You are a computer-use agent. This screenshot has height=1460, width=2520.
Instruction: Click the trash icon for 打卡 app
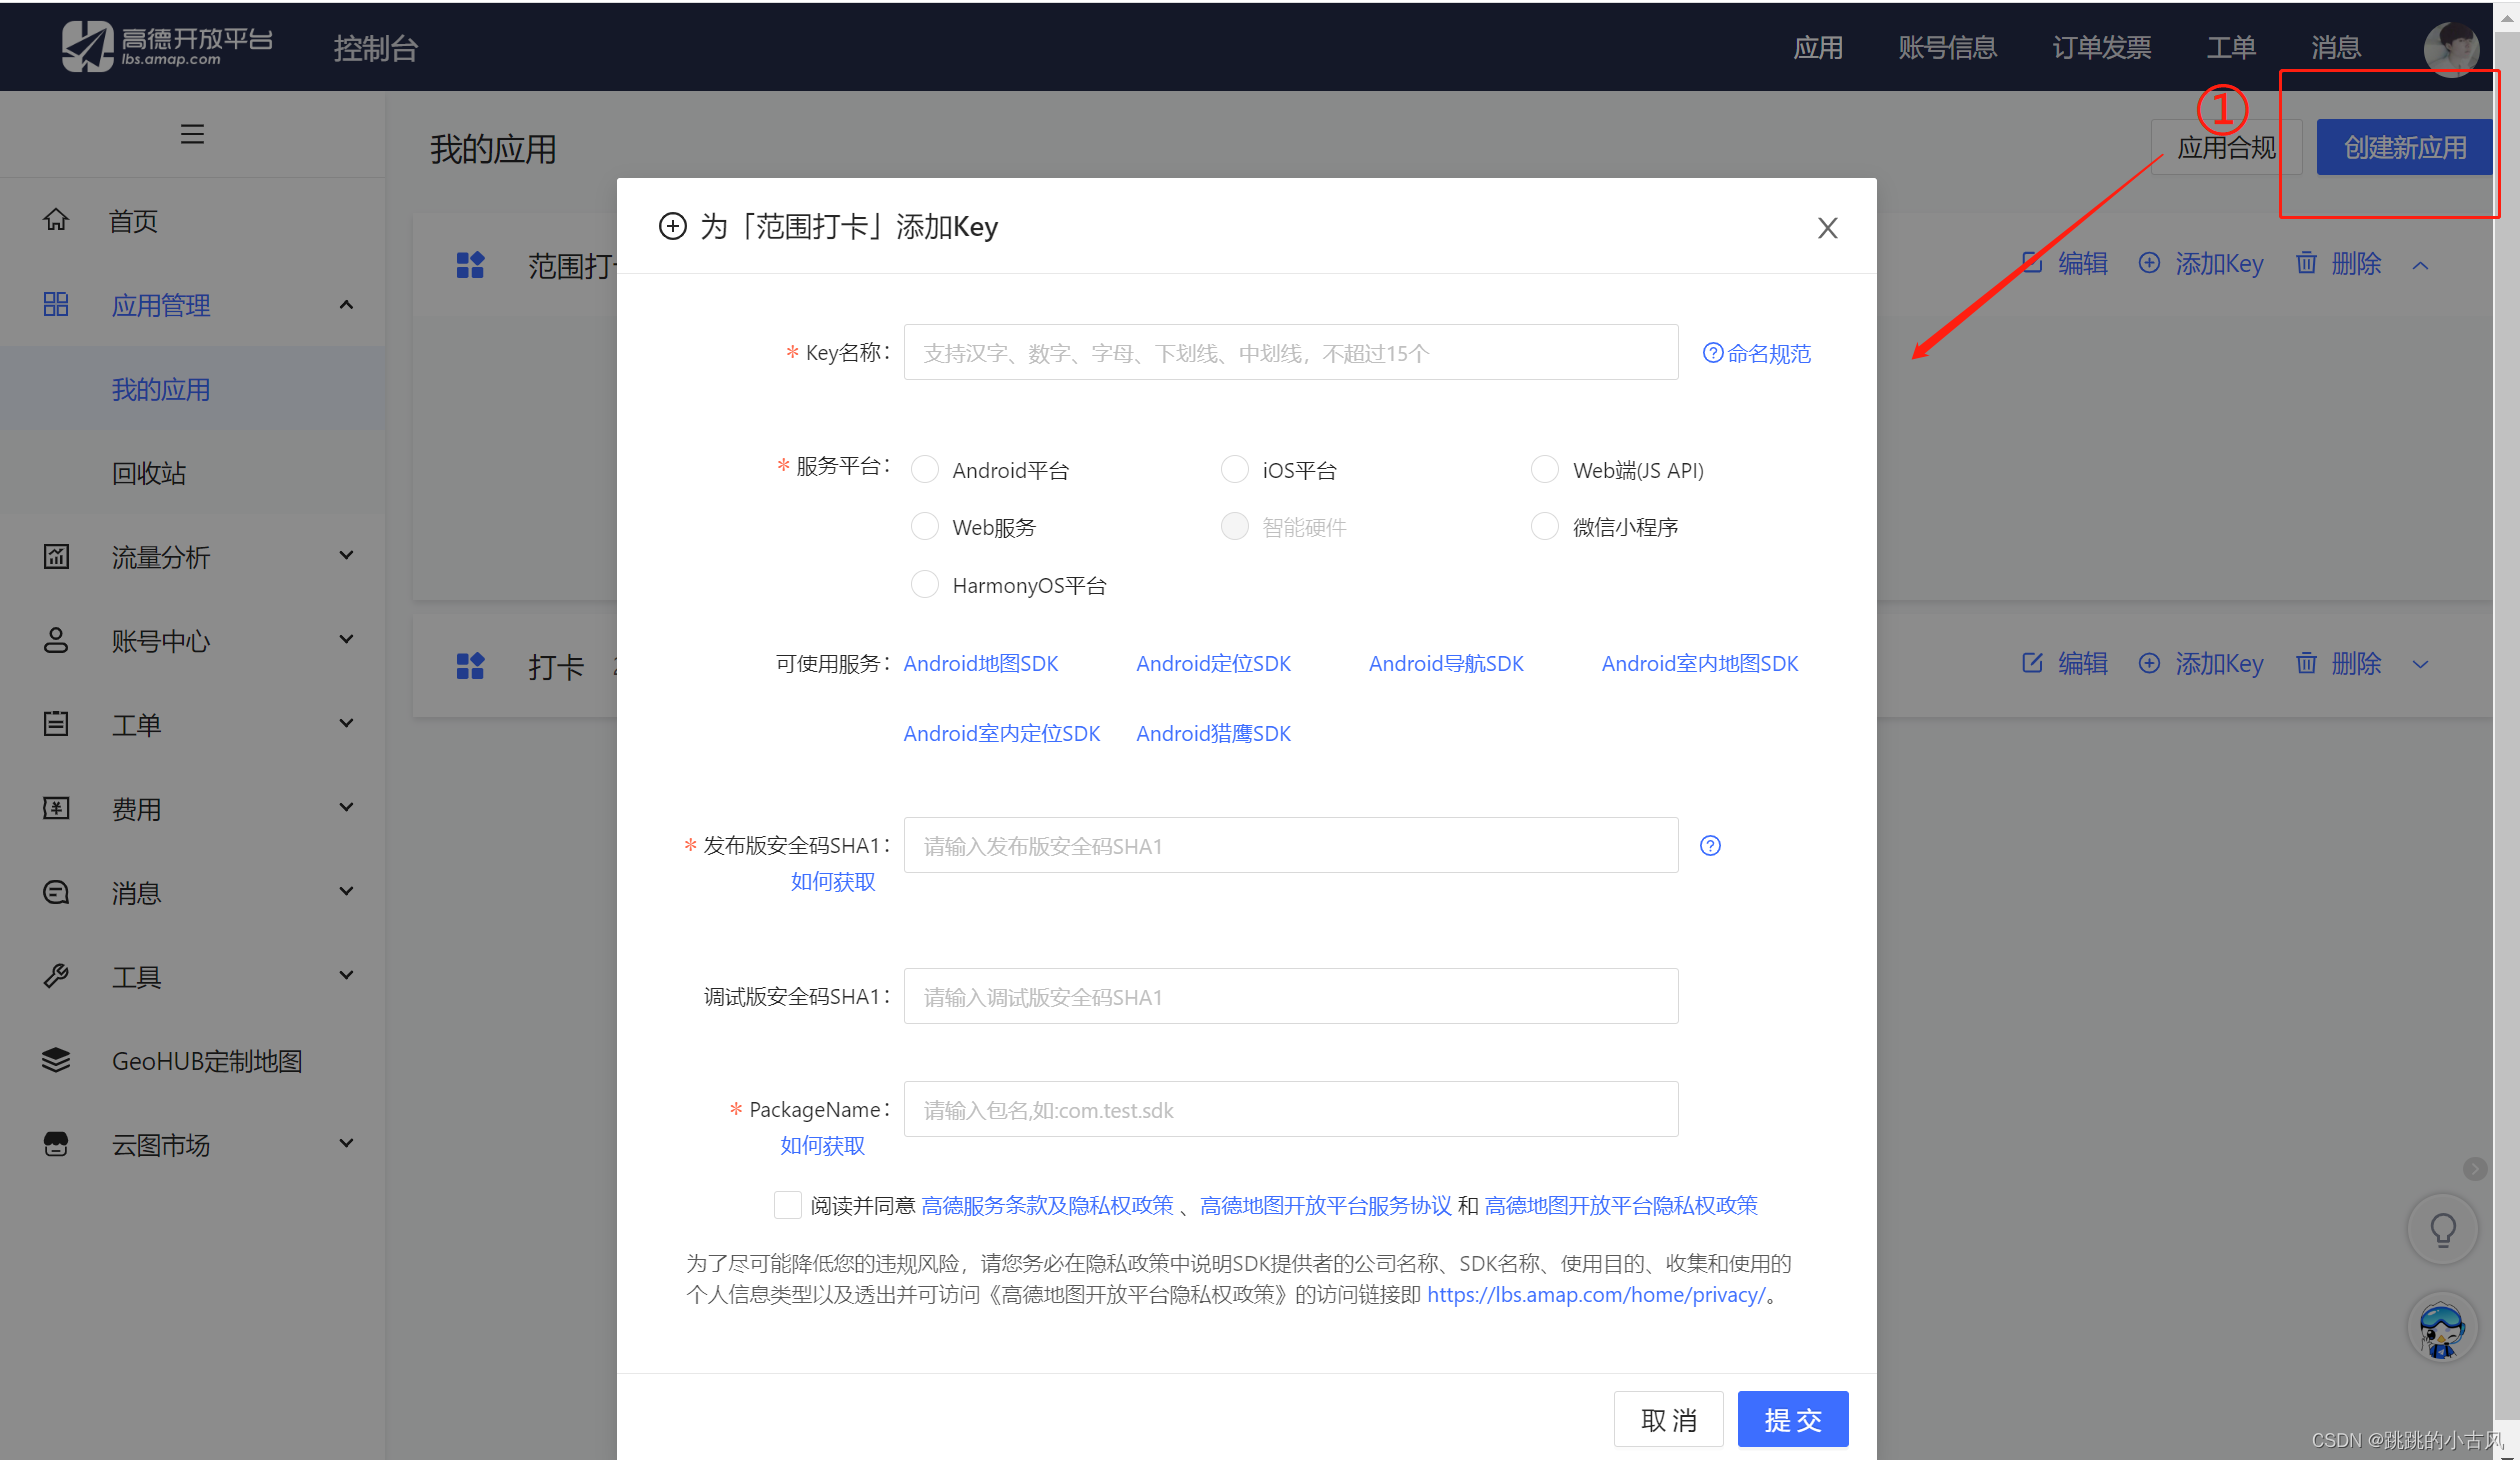[2306, 663]
